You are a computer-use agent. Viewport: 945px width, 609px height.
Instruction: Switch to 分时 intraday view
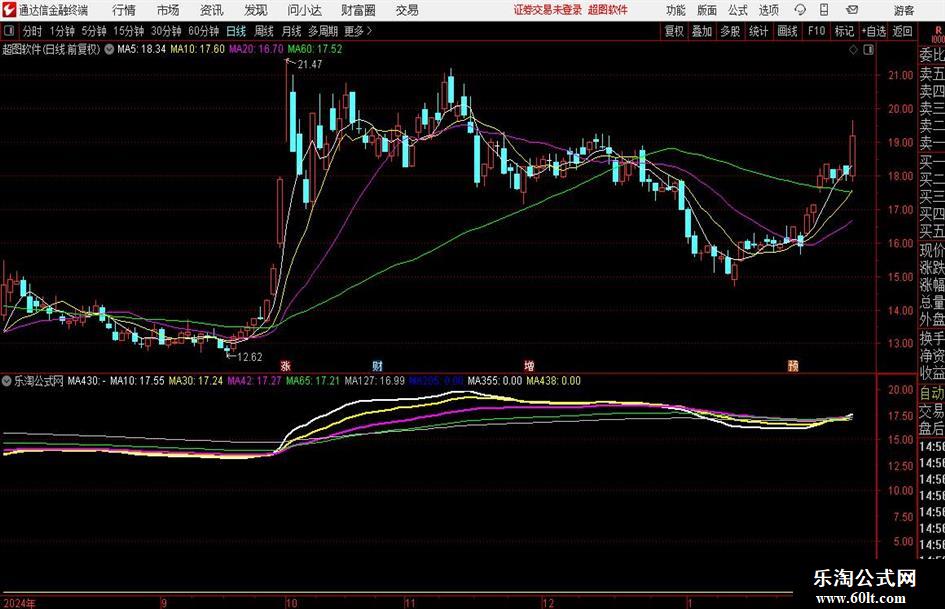click(33, 31)
